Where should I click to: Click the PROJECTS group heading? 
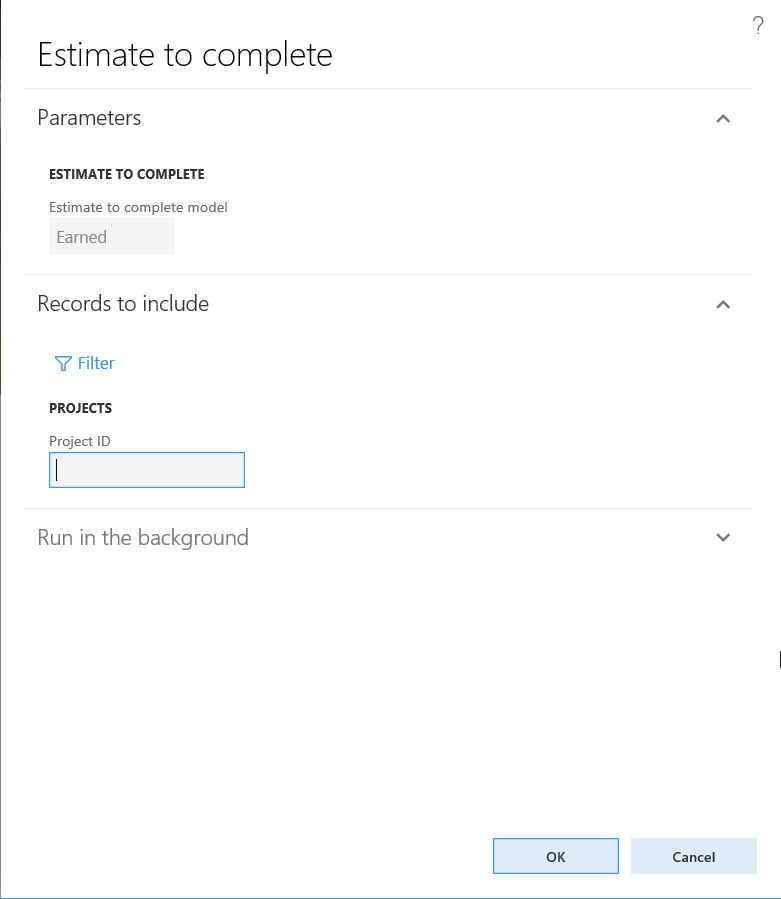click(x=81, y=408)
